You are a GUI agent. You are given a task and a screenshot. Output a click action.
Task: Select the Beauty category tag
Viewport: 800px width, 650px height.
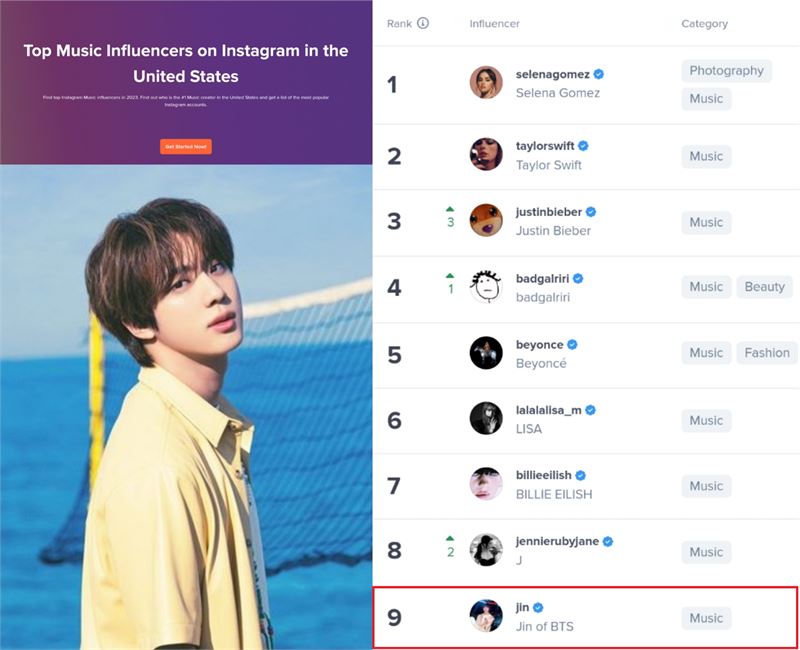pyautogui.click(x=764, y=287)
